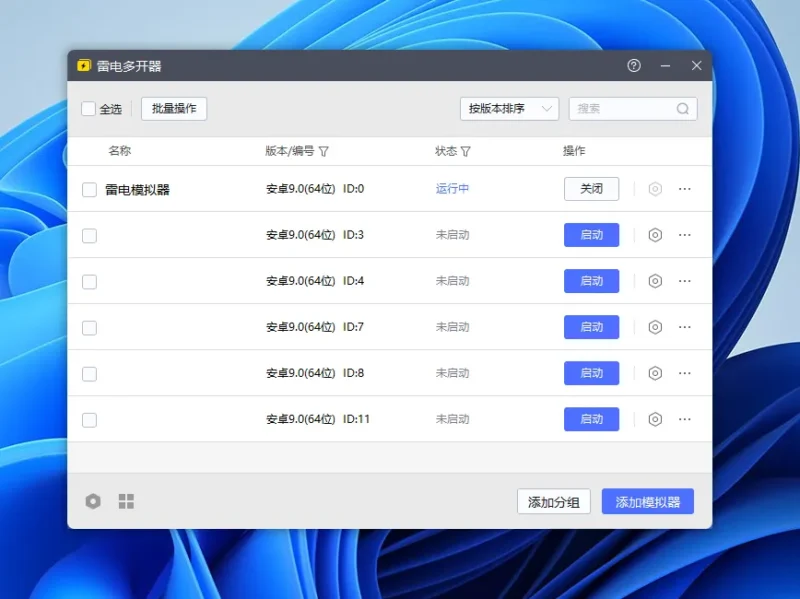Click the 安卓9.0(64位) ID:3 version text
Image resolution: width=800 pixels, height=599 pixels.
pyautogui.click(x=315, y=235)
